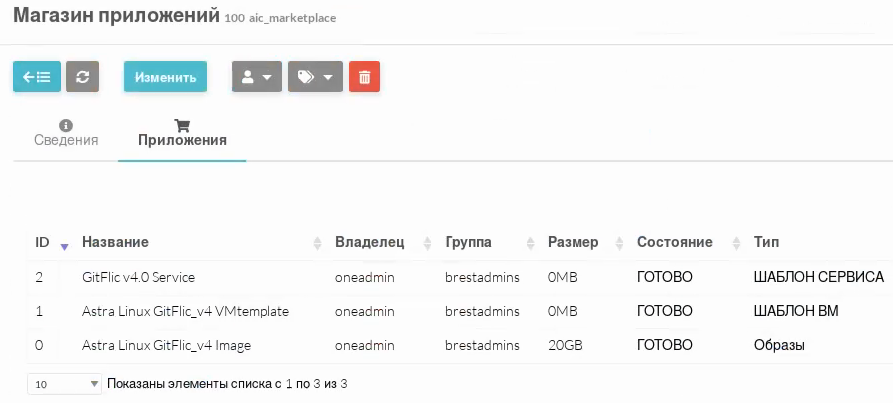Switch to the Сведения tab
Image resolution: width=893 pixels, height=403 pixels.
66,140
